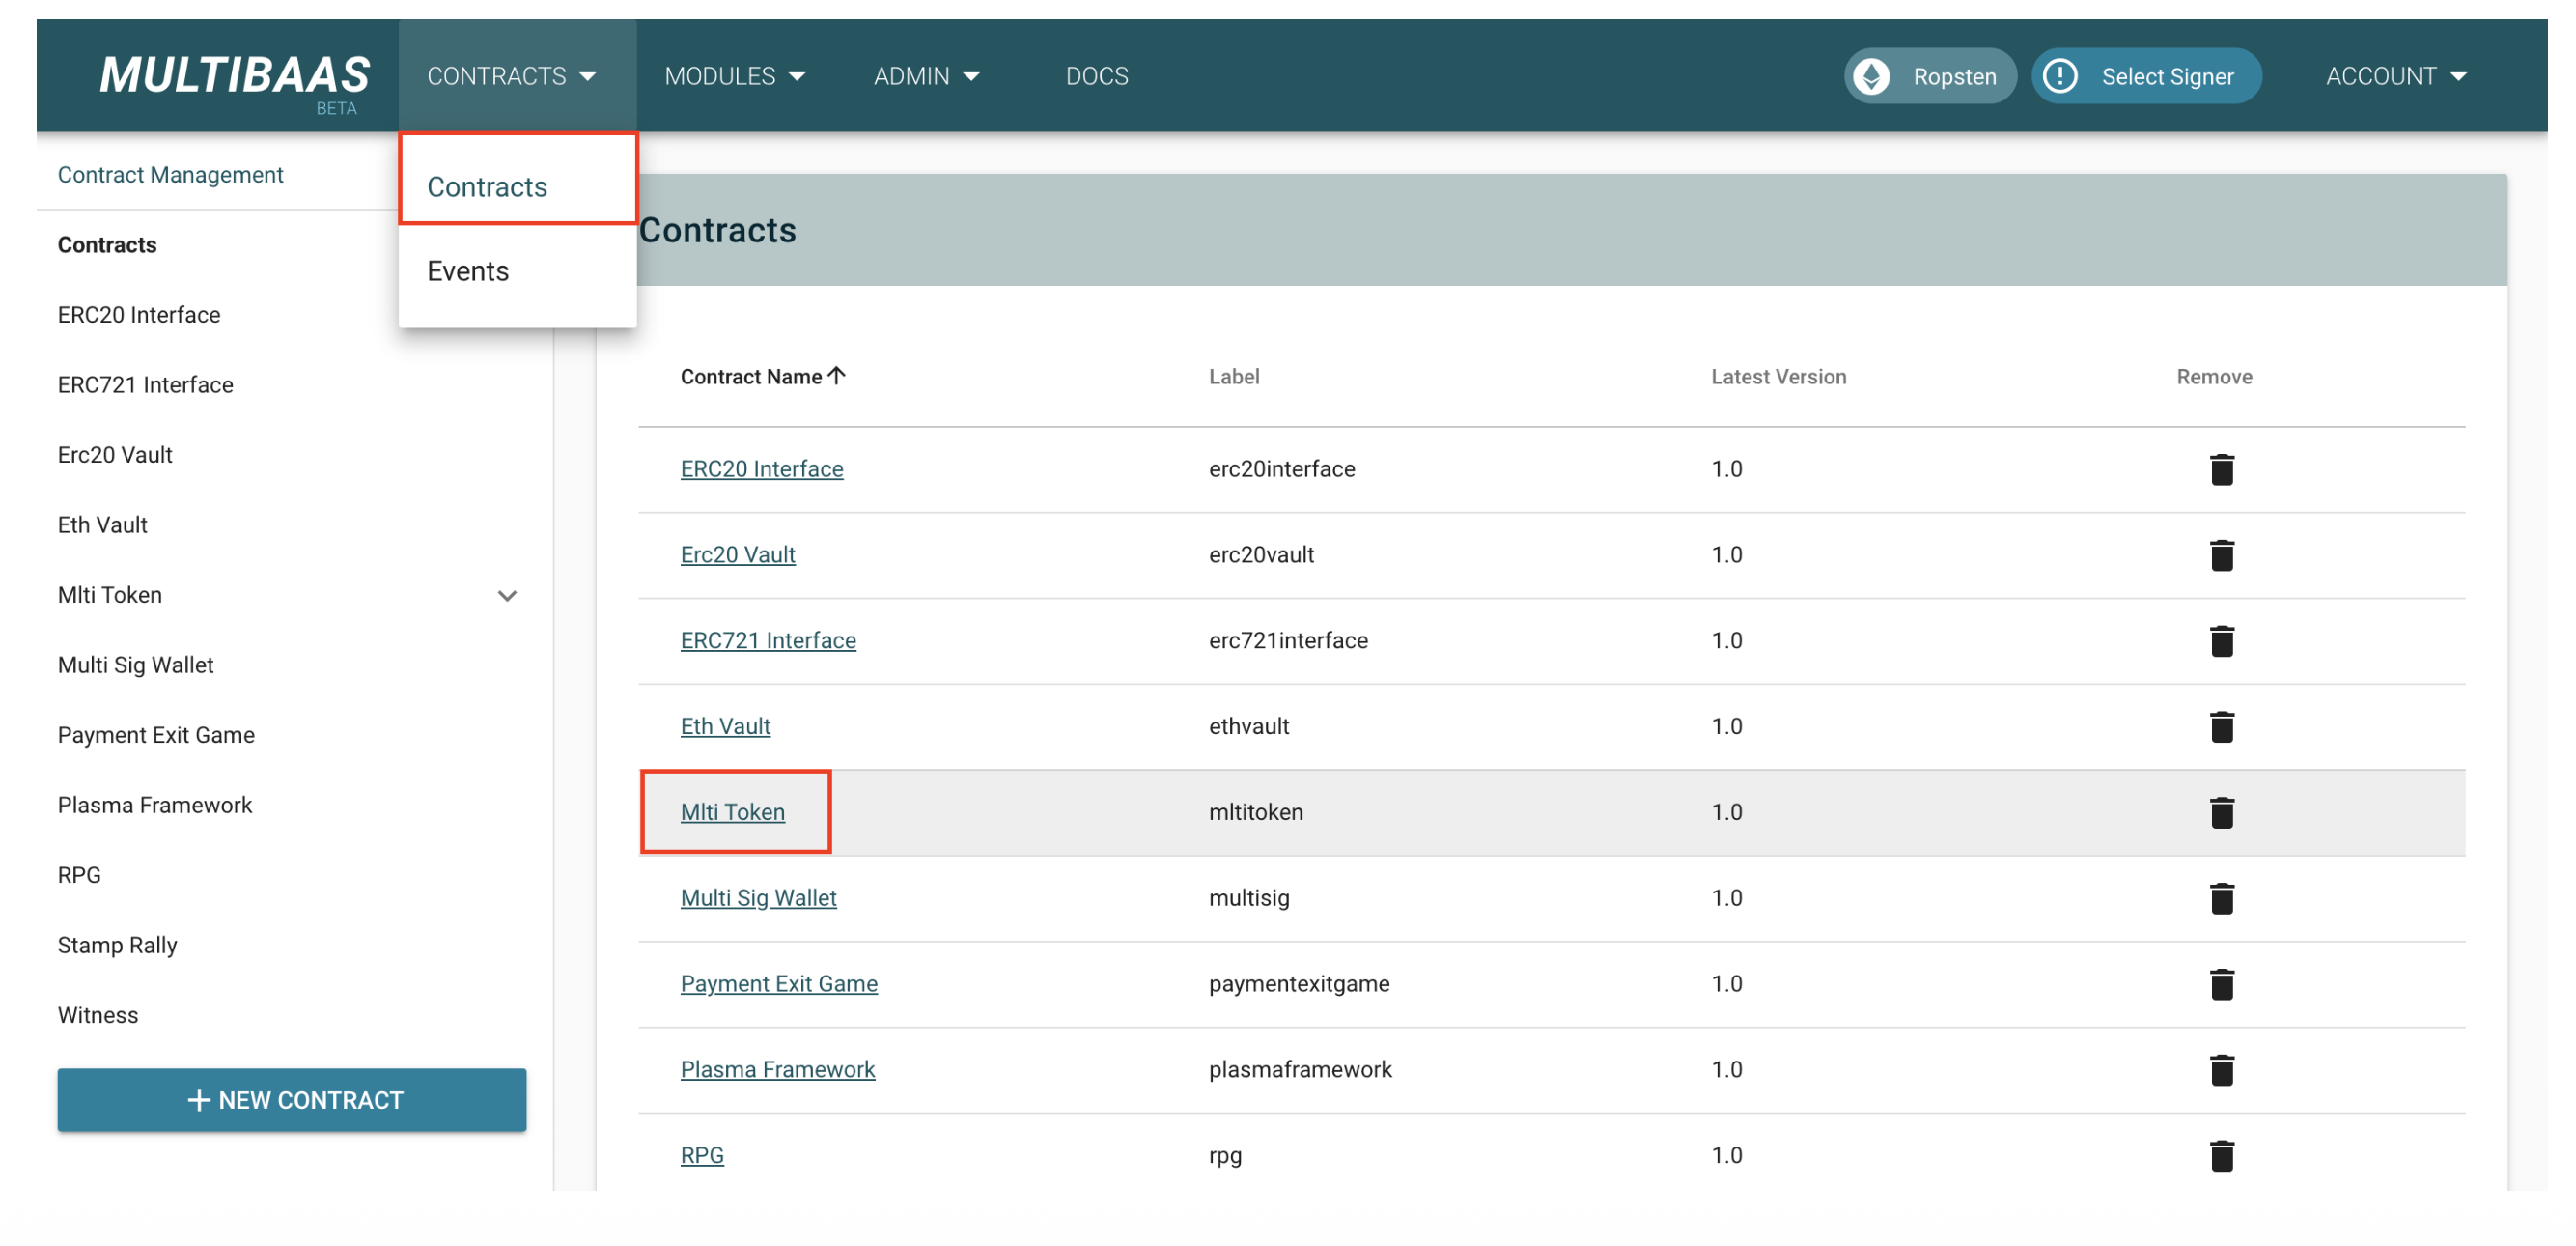This screenshot has height=1246, width=2576.
Task: Select Erc20 Vault in the sidebar
Action: click(x=115, y=455)
